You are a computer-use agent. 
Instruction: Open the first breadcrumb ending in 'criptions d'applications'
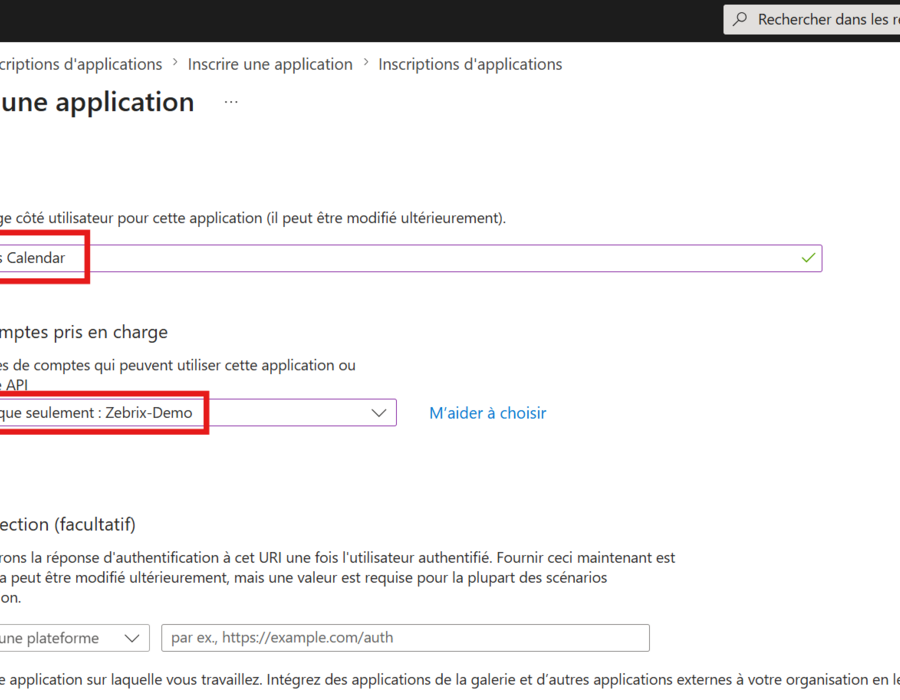[81, 64]
